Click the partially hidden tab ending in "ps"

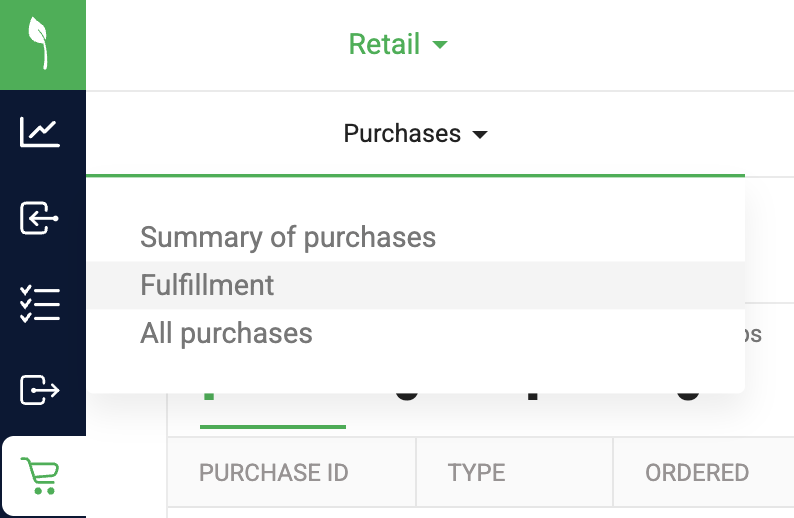click(x=753, y=334)
